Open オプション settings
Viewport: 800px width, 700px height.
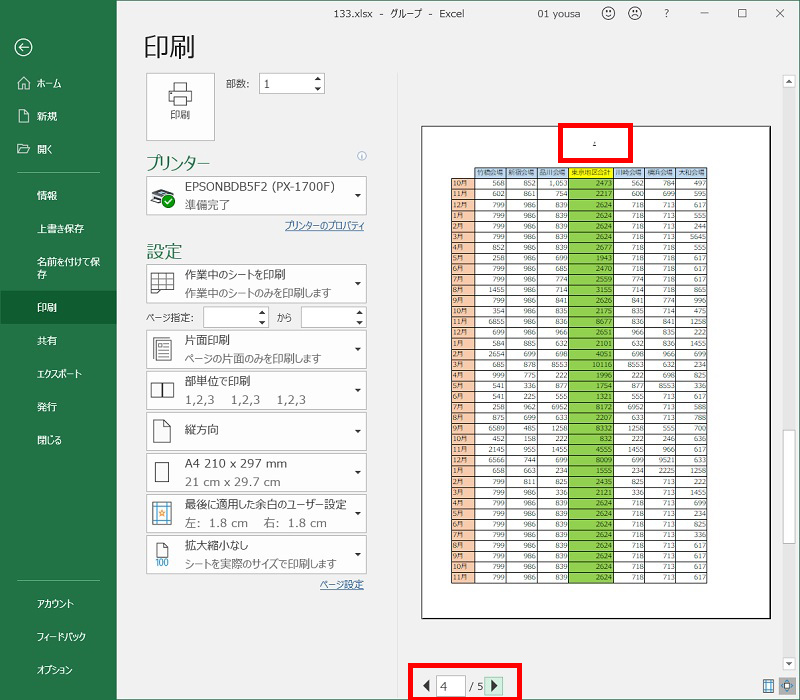tap(58, 670)
